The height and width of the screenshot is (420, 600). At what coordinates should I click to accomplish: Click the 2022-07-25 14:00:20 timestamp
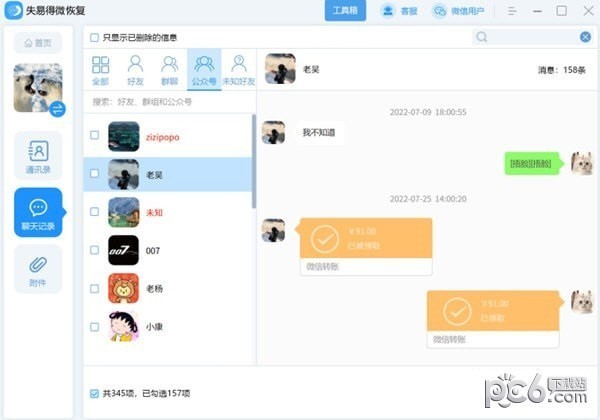pos(428,199)
